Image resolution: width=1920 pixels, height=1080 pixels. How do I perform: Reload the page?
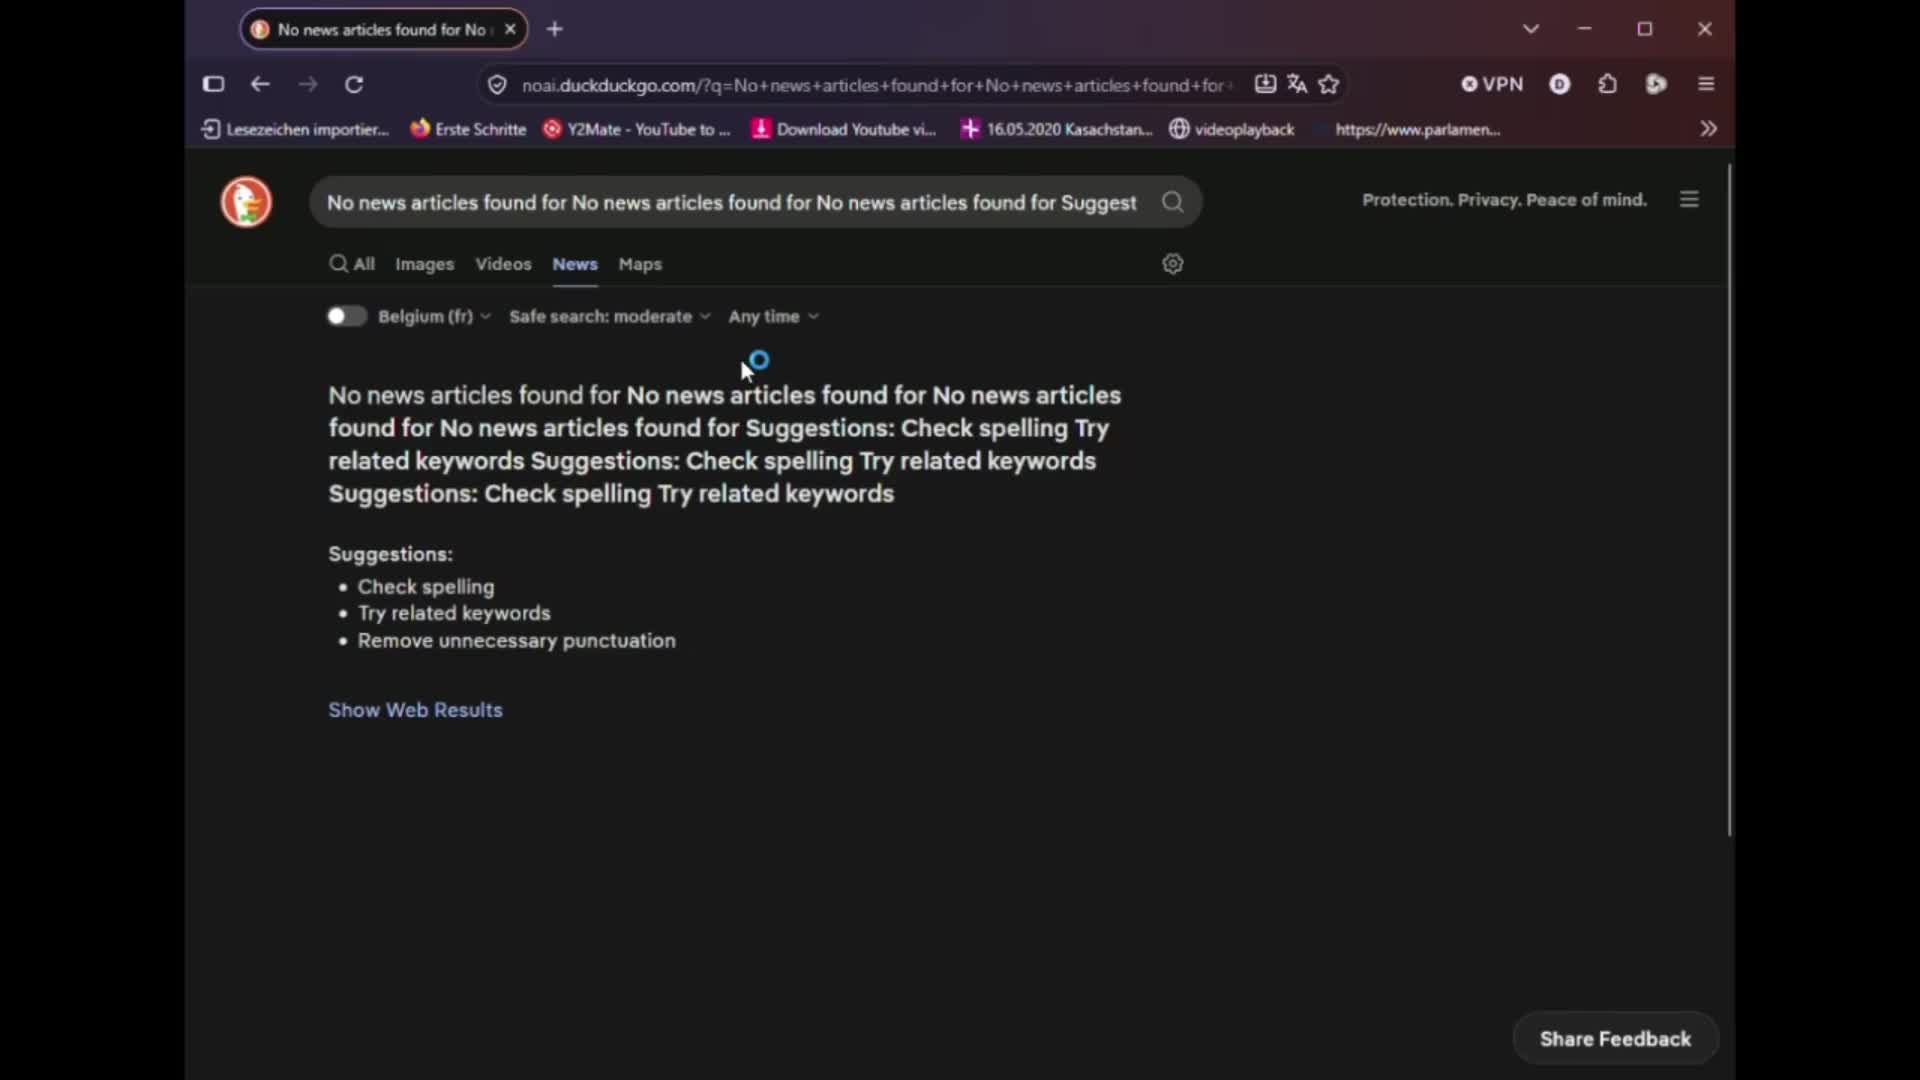click(x=354, y=84)
